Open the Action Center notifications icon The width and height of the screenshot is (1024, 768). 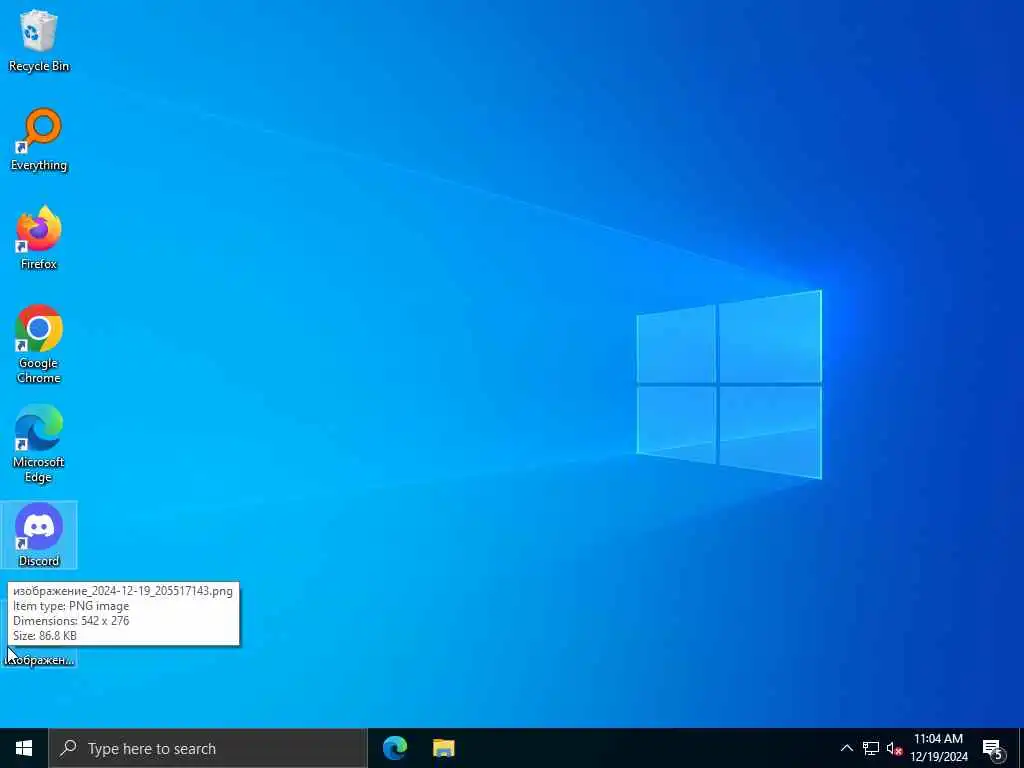992,748
